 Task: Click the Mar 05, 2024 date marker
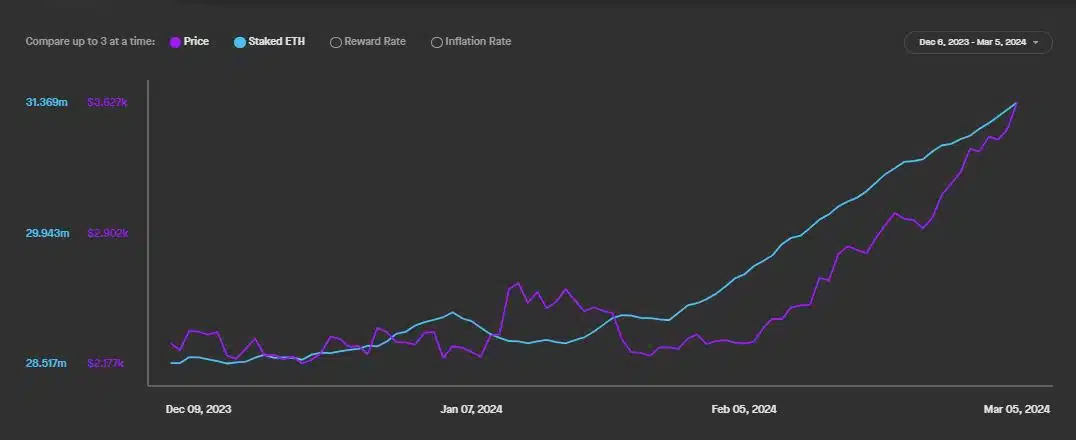pyautogui.click(x=1017, y=409)
